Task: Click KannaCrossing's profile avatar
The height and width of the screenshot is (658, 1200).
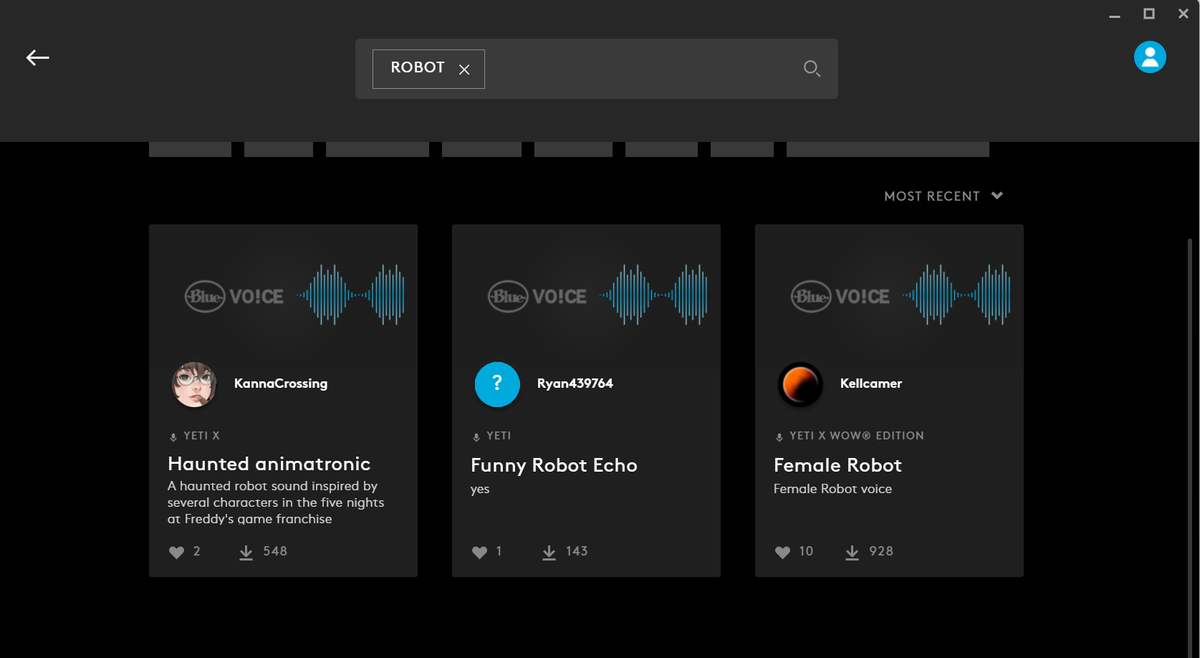Action: [194, 384]
